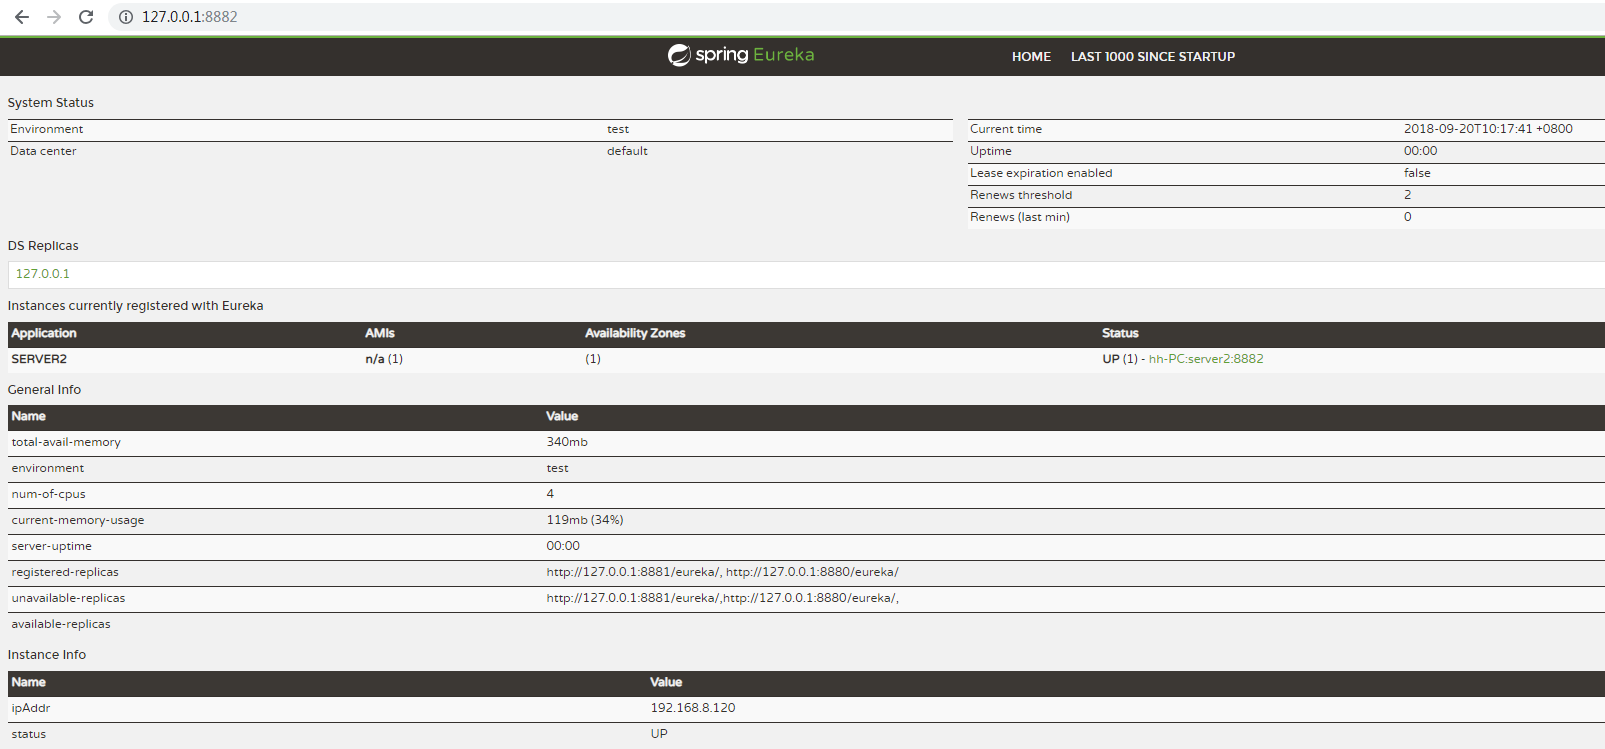The height and width of the screenshot is (749, 1605).
Task: Click the ipAddr row name
Action: pyautogui.click(x=31, y=708)
